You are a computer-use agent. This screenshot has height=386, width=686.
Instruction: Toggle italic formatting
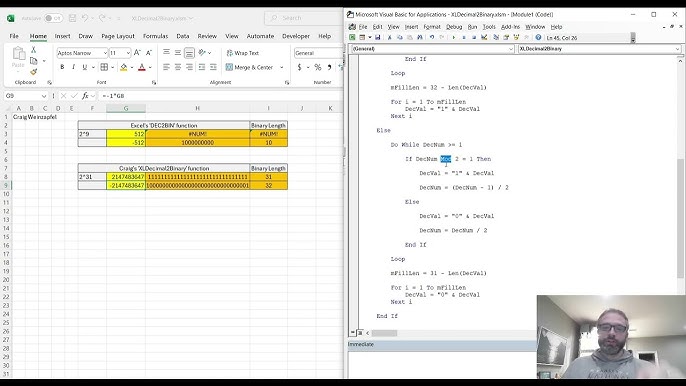tap(73, 67)
